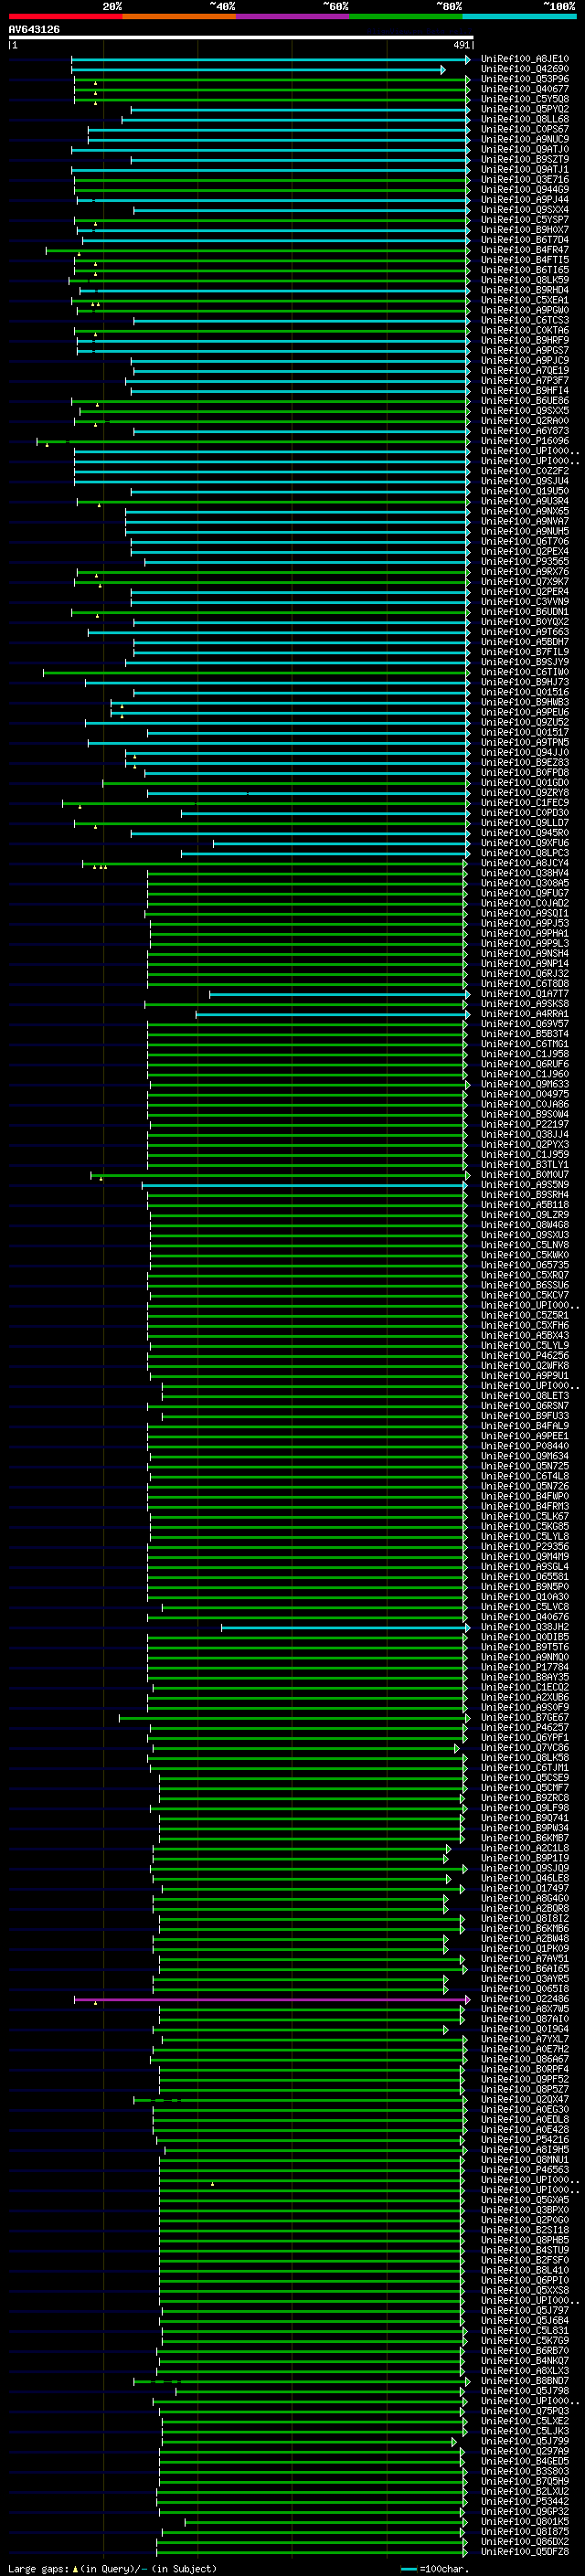Click UniRef100_A9PHA1 label
585x2576 pixels.
pyautogui.click(x=525, y=934)
